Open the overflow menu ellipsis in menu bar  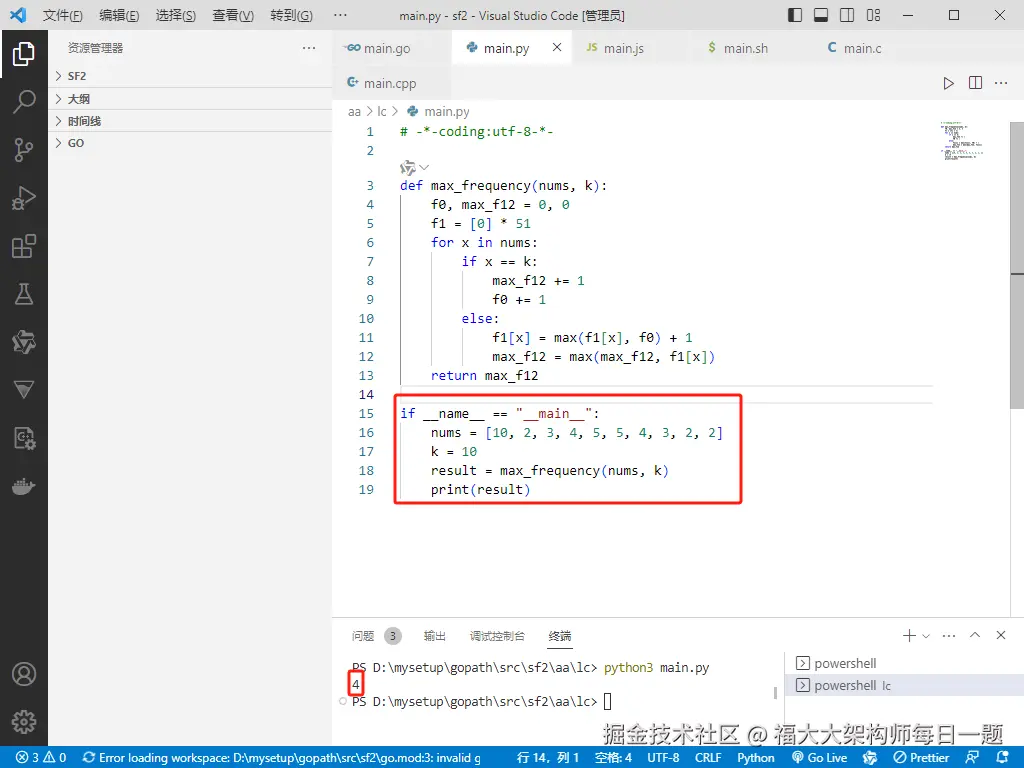pos(340,15)
